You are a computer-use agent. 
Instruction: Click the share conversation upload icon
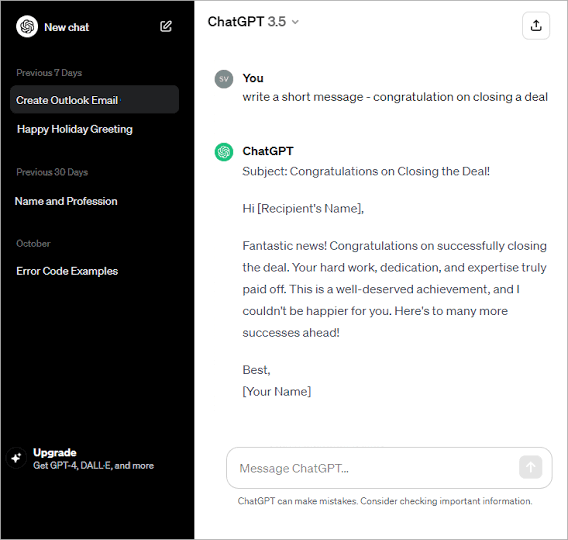pos(536,26)
